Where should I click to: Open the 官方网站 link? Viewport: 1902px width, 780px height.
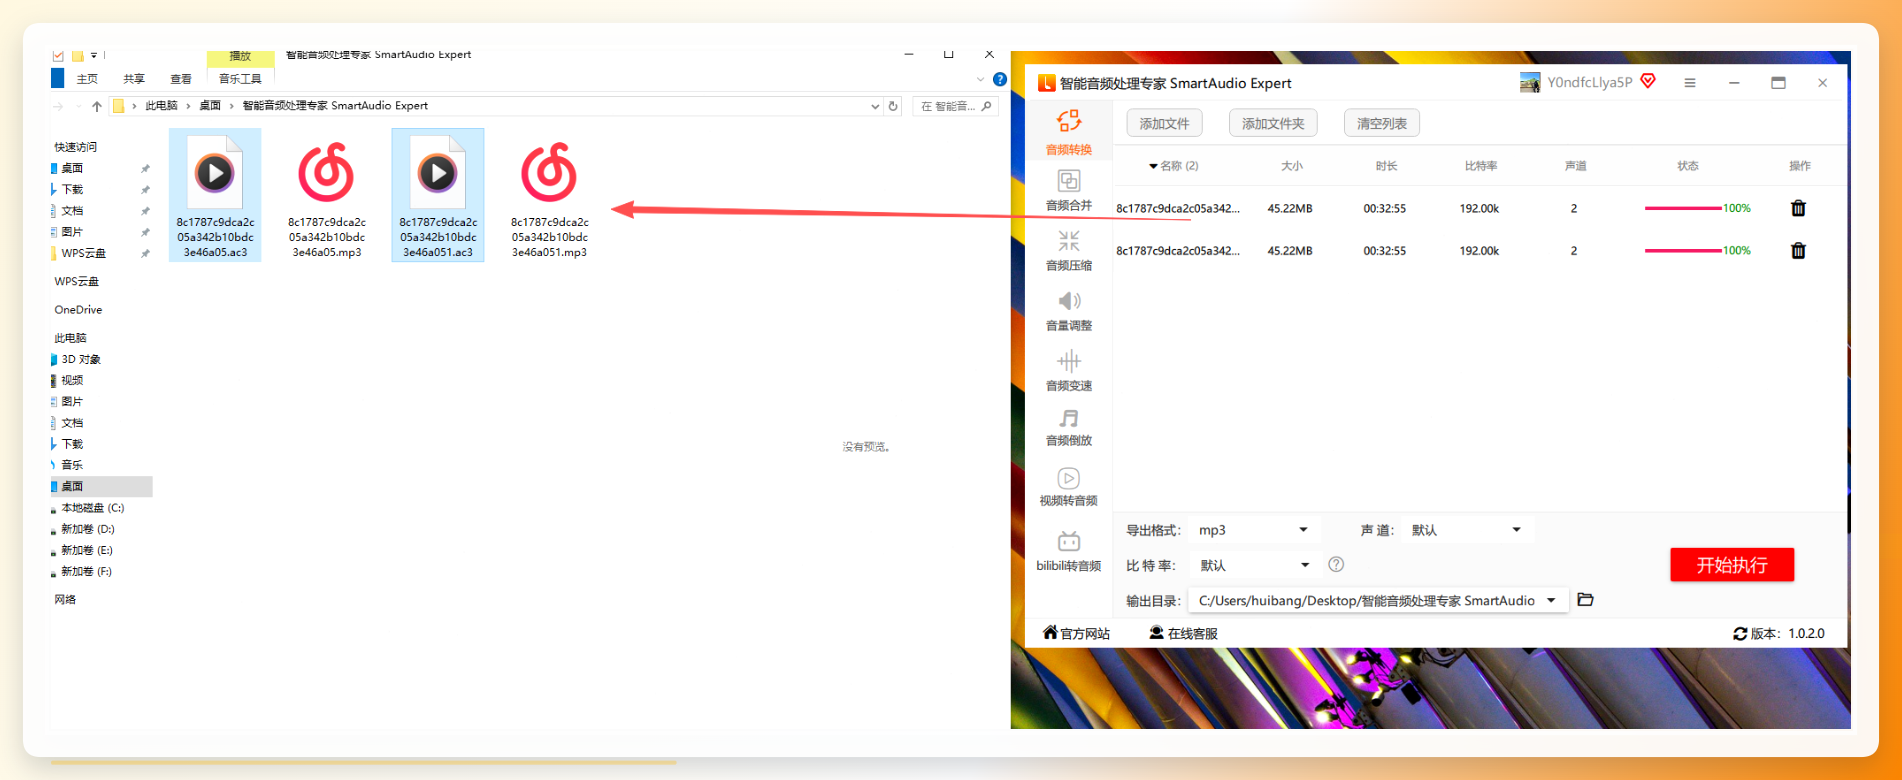click(1076, 633)
